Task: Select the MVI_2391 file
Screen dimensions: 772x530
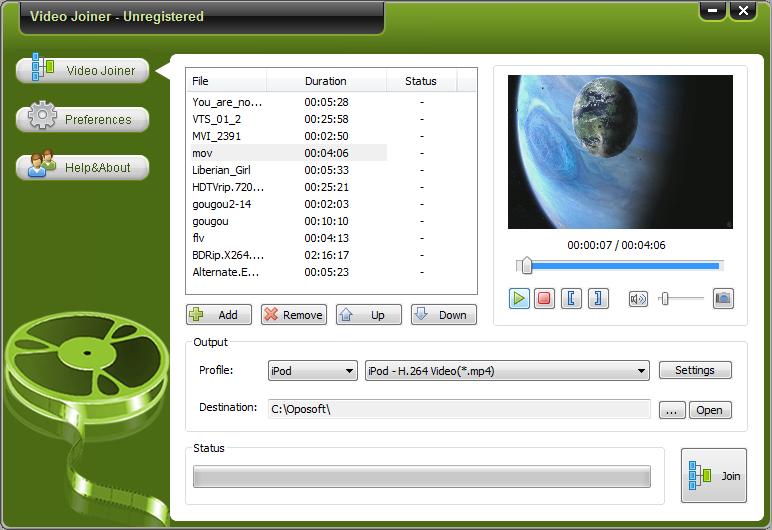Action: pos(331,136)
